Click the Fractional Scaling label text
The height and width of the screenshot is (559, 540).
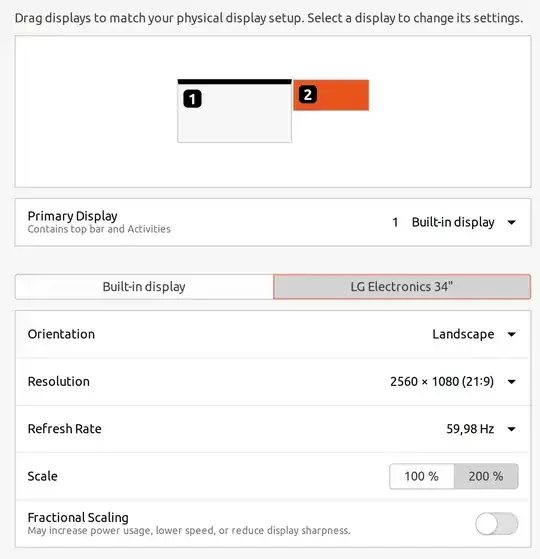click(78, 517)
